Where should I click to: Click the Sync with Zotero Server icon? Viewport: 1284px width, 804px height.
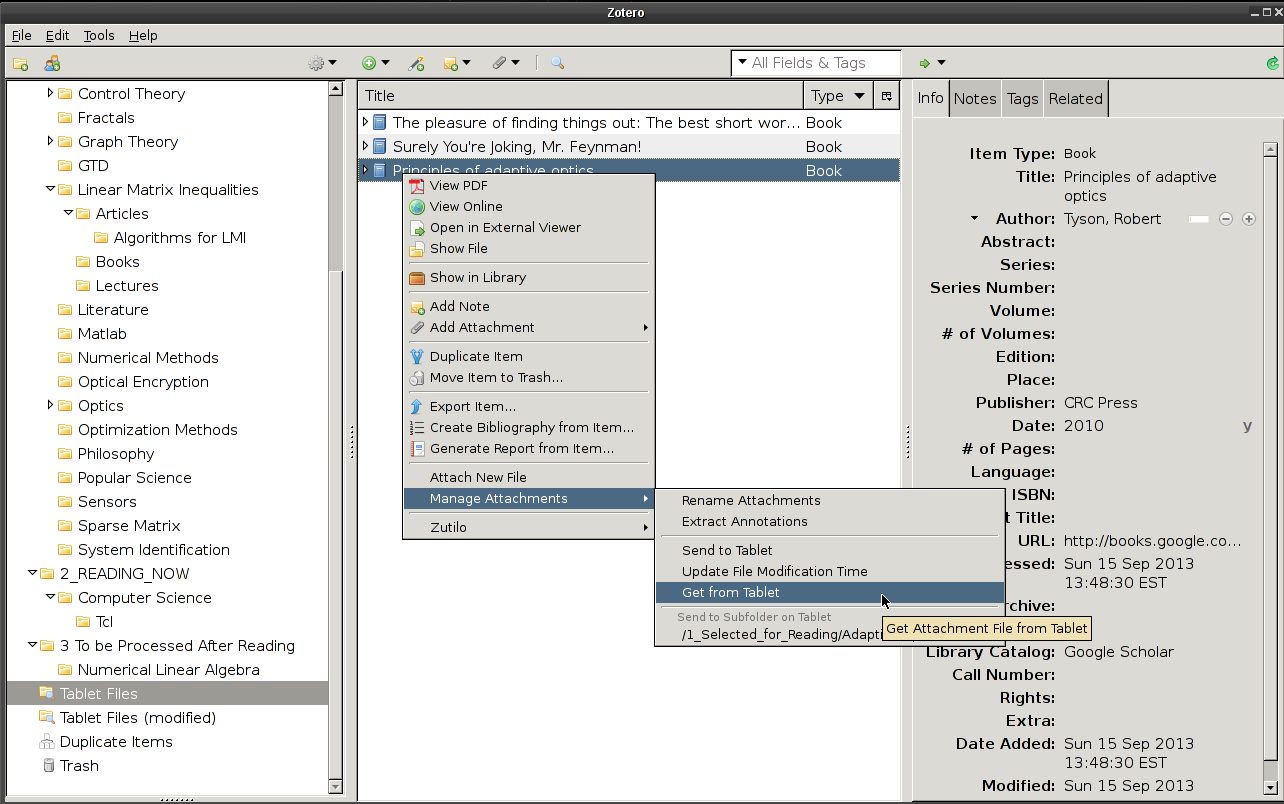click(1272, 63)
